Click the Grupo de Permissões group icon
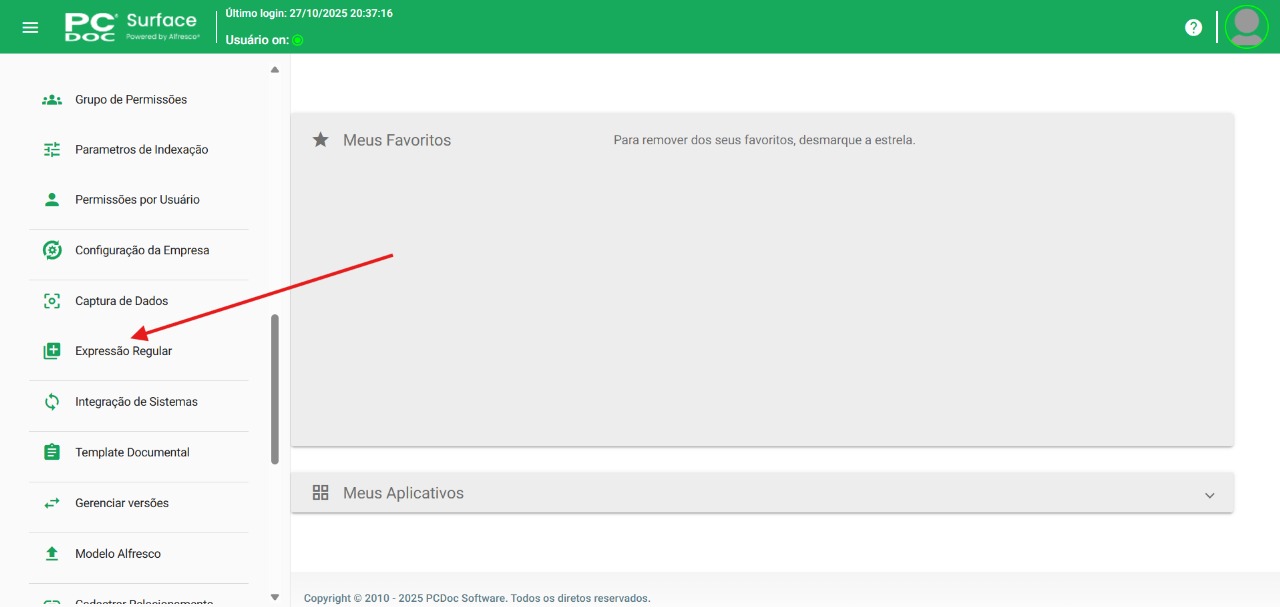 pyautogui.click(x=52, y=100)
